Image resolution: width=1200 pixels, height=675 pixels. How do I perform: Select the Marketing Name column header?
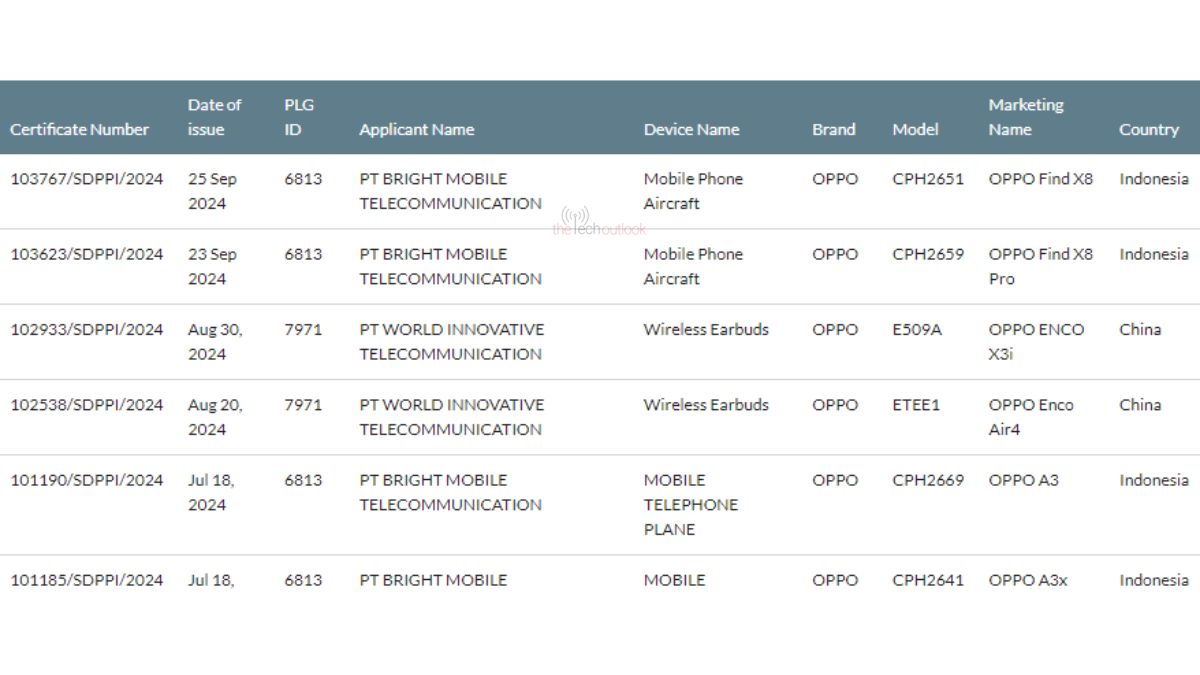tap(1026, 117)
